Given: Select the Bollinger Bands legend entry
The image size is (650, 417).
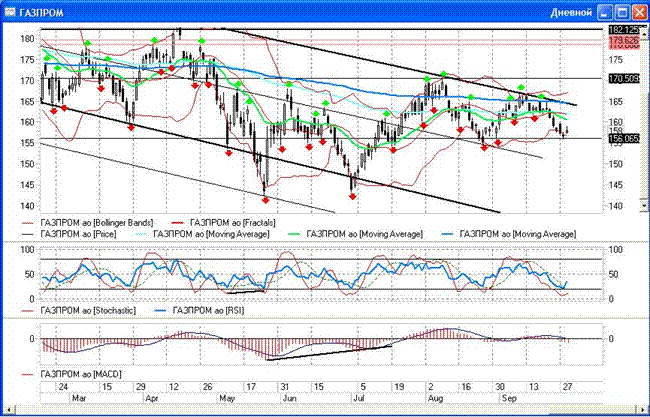Looking at the screenshot, I should [x=88, y=223].
